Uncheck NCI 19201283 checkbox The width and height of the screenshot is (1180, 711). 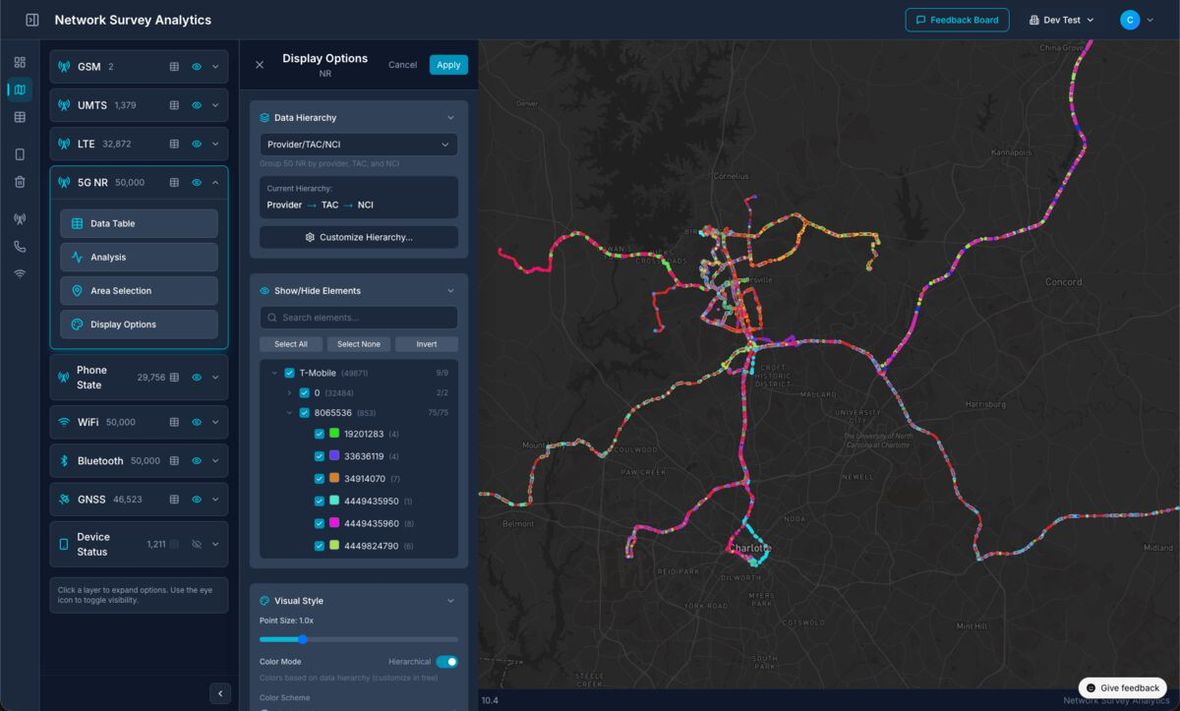coord(319,433)
